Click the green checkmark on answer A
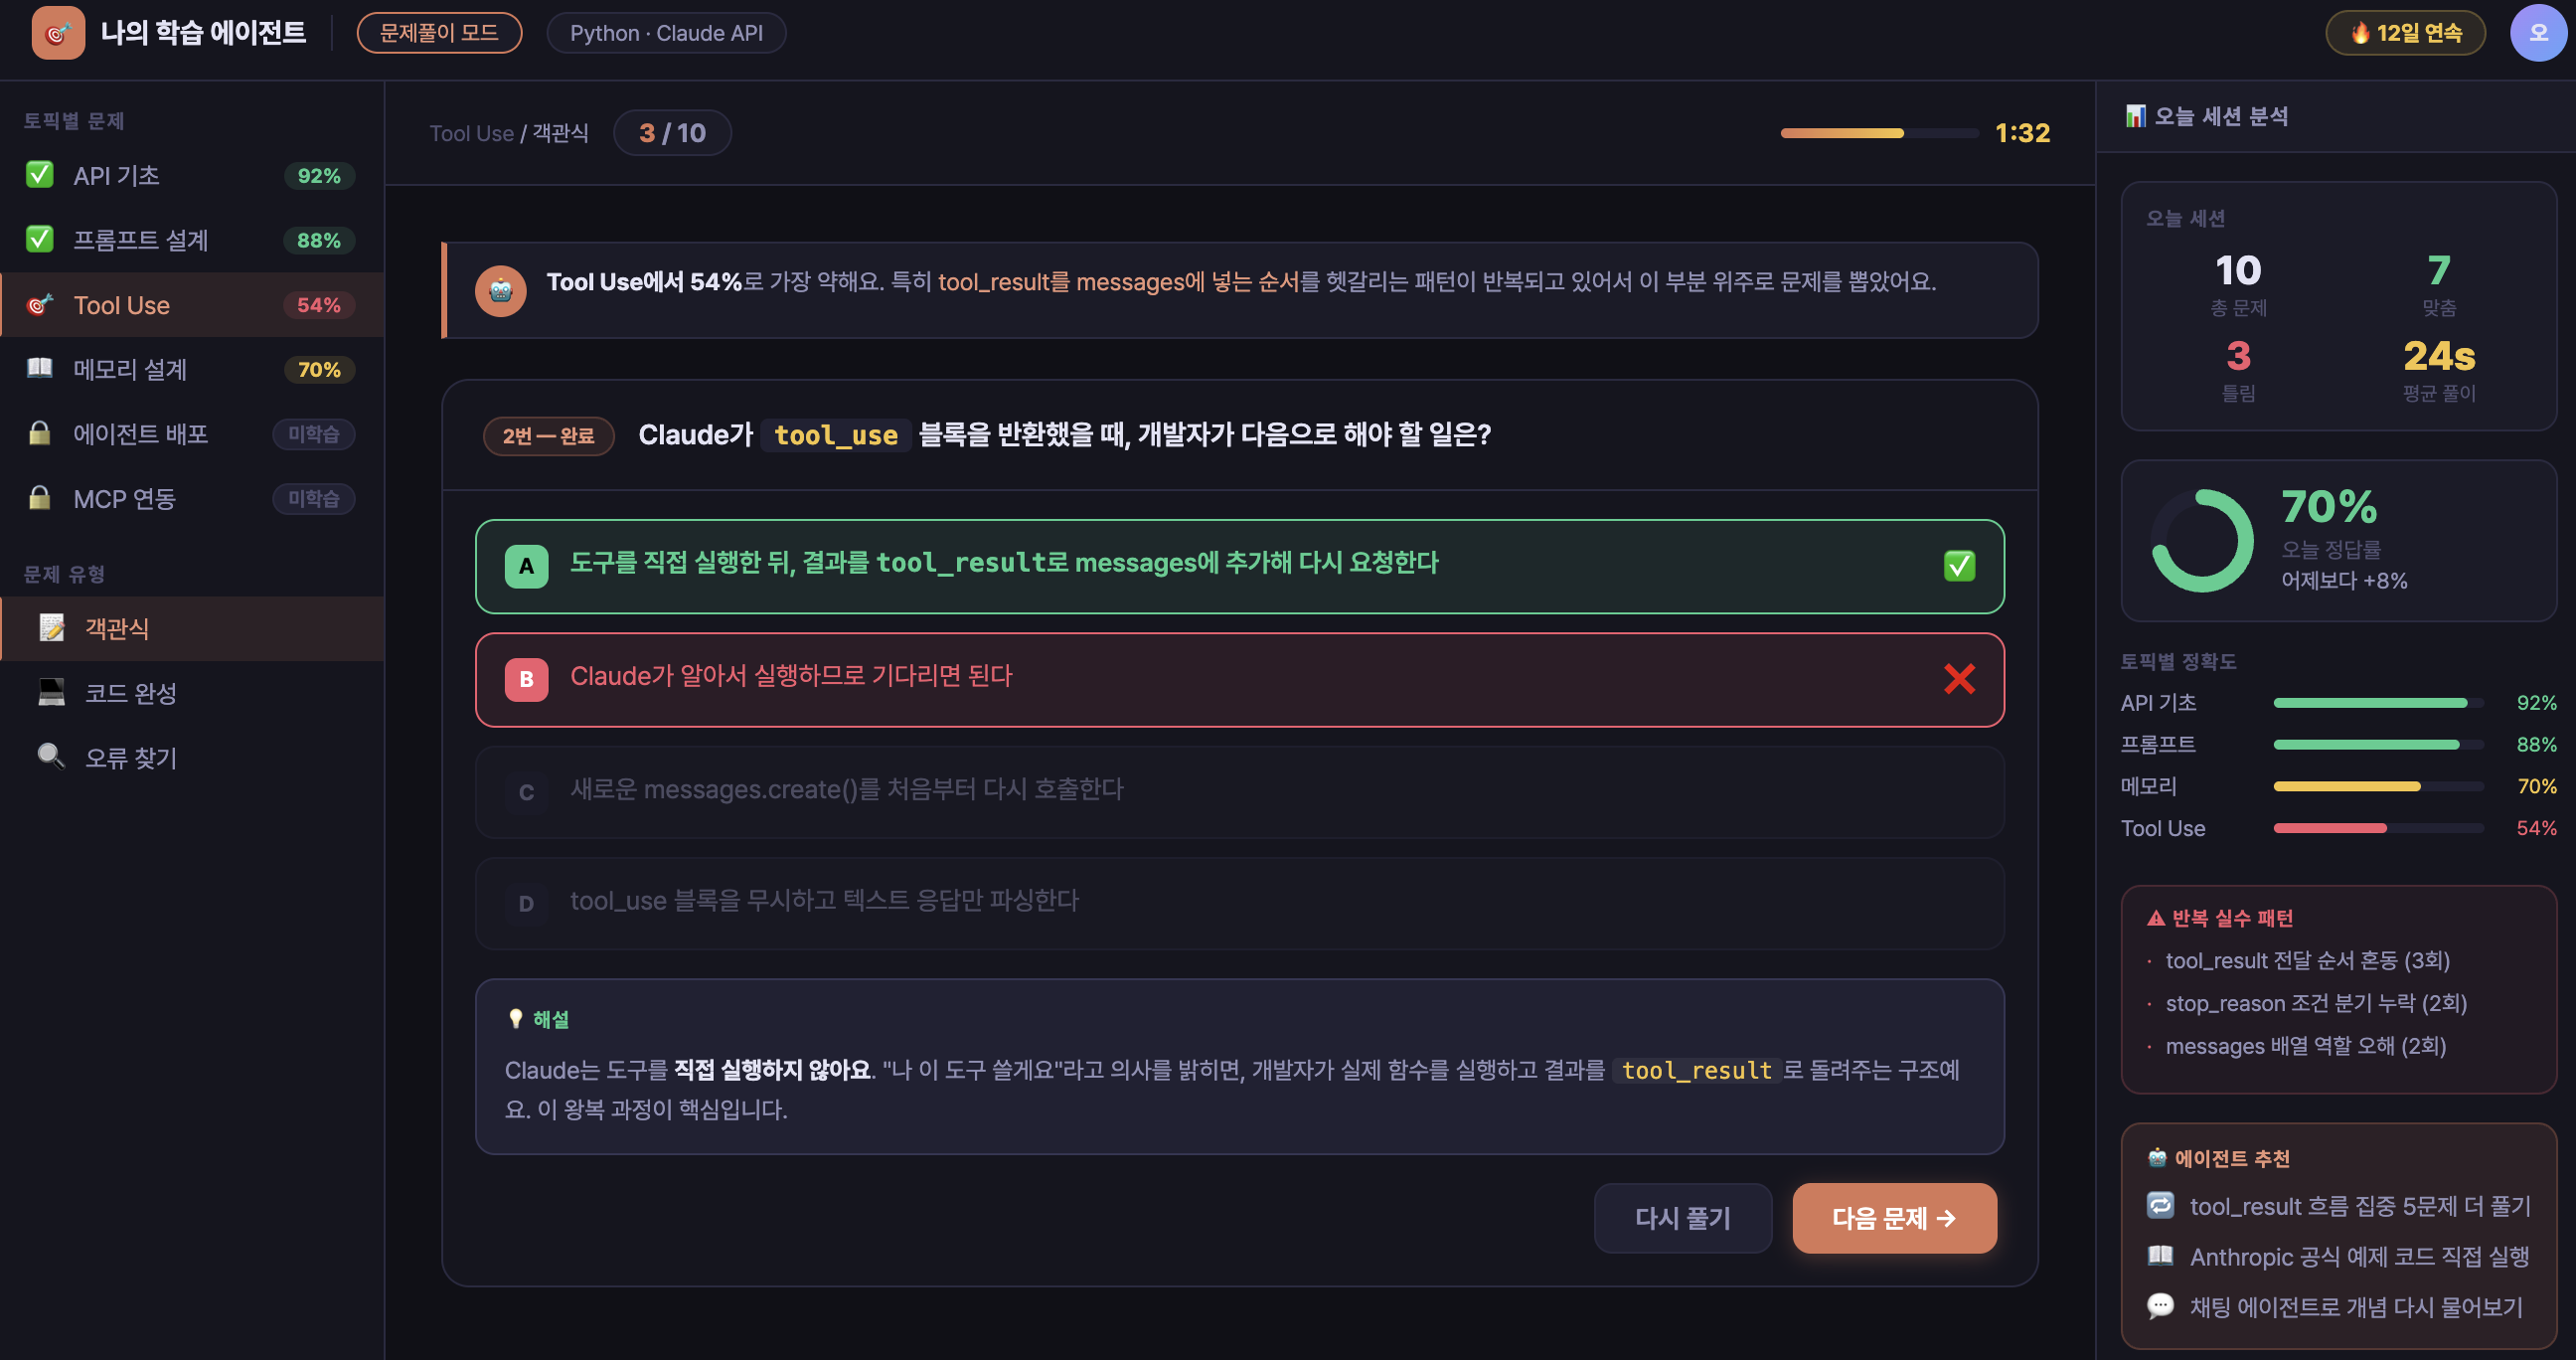The width and height of the screenshot is (2576, 1360). tap(1960, 565)
